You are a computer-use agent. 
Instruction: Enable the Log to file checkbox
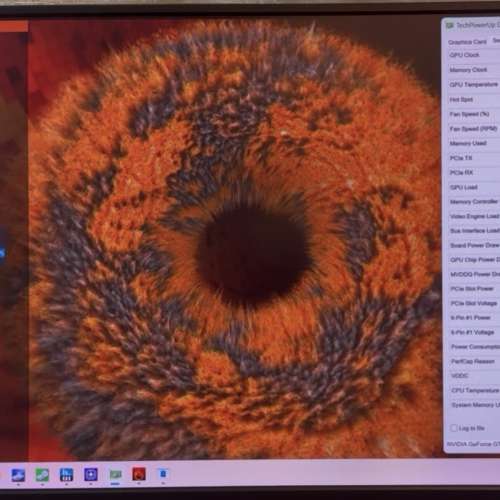[454, 428]
